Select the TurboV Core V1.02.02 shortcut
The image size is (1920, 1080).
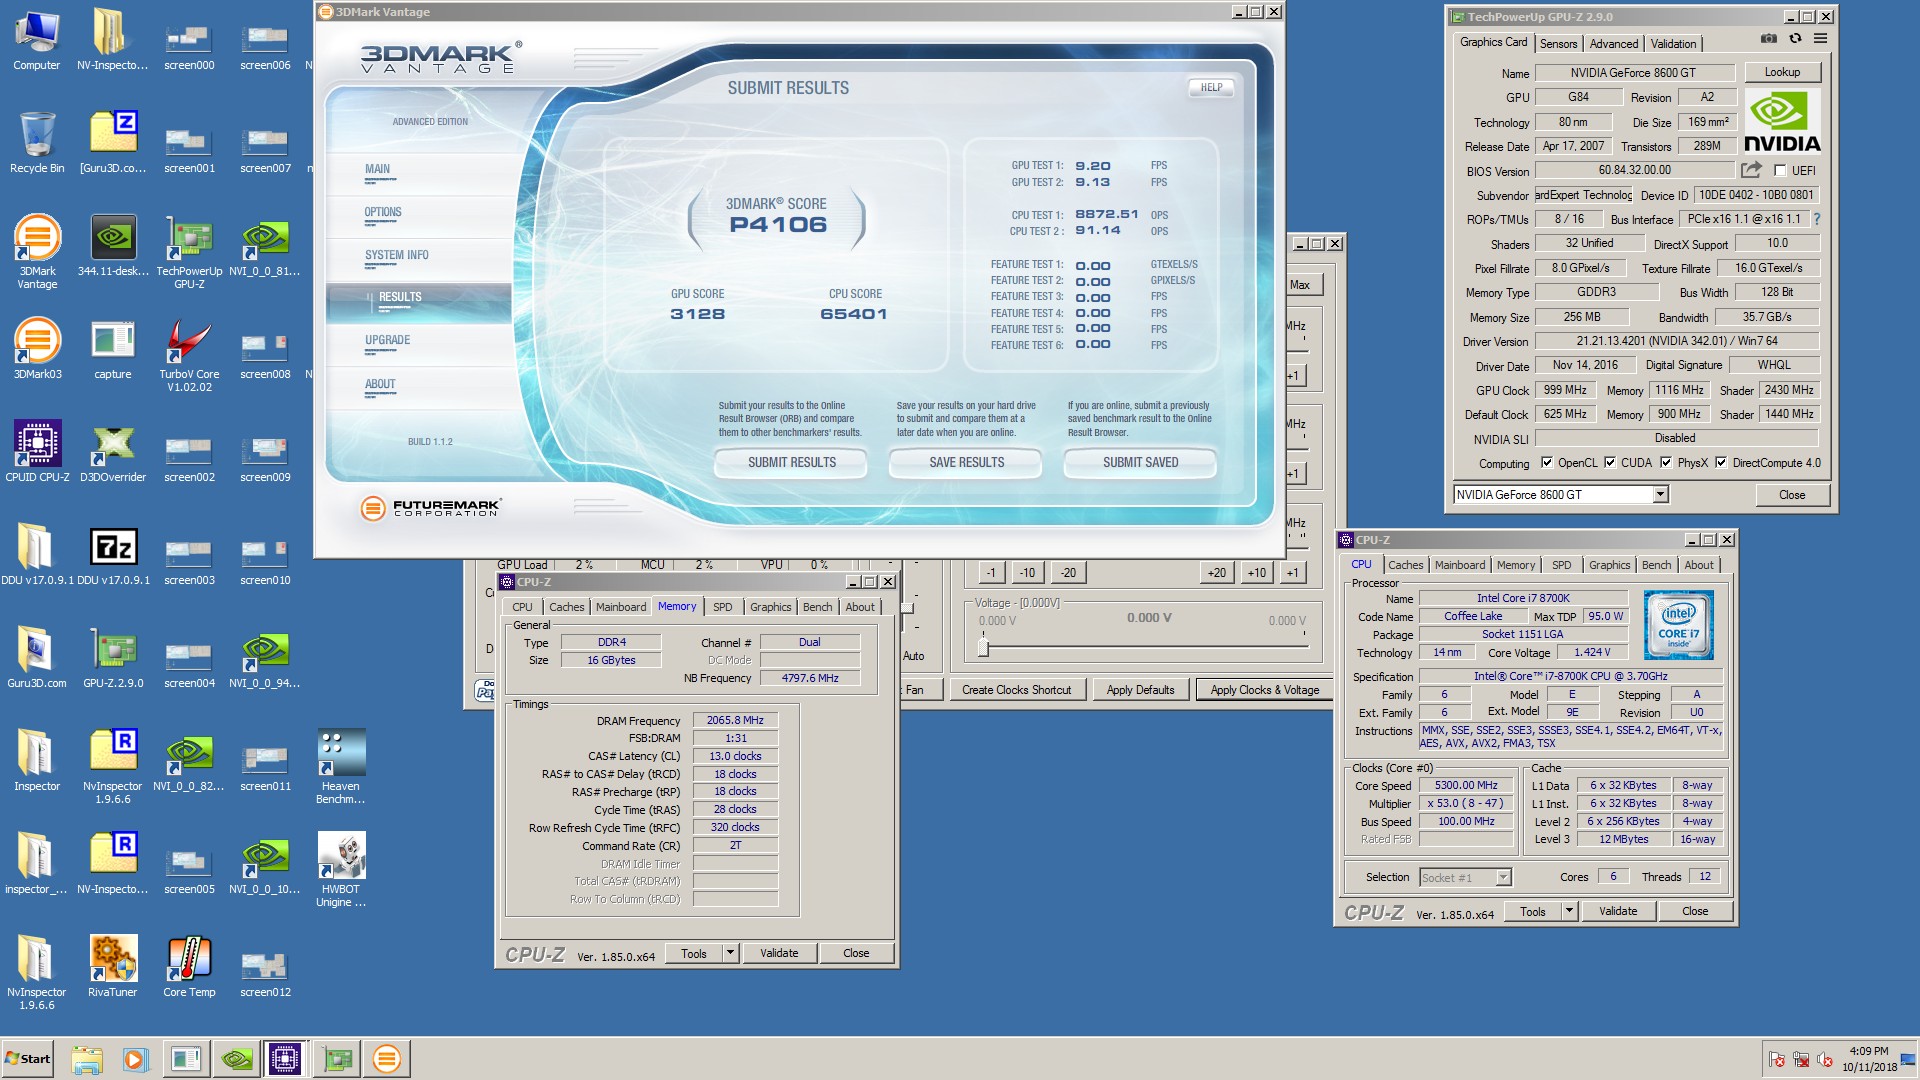[x=189, y=355]
